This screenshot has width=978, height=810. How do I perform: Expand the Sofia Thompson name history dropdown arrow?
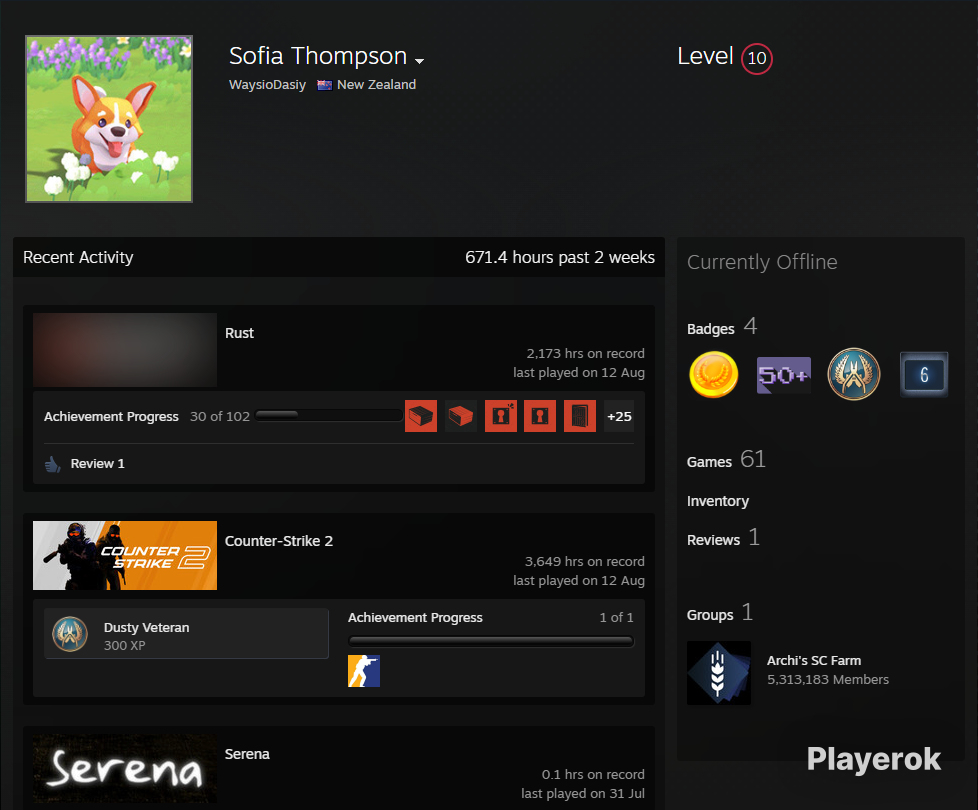coord(420,60)
